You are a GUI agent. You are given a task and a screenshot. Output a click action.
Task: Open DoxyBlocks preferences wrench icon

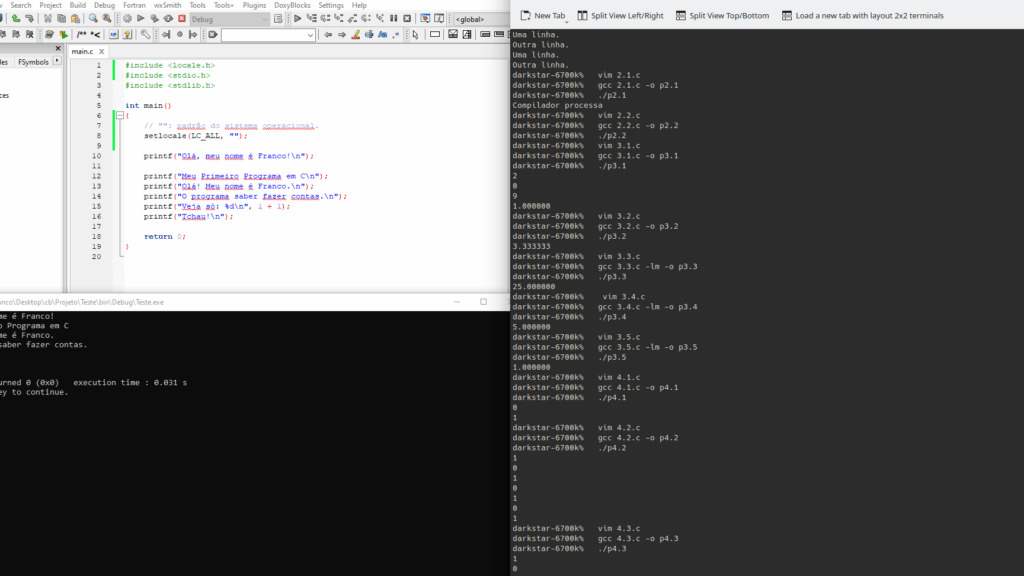[x=146, y=35]
